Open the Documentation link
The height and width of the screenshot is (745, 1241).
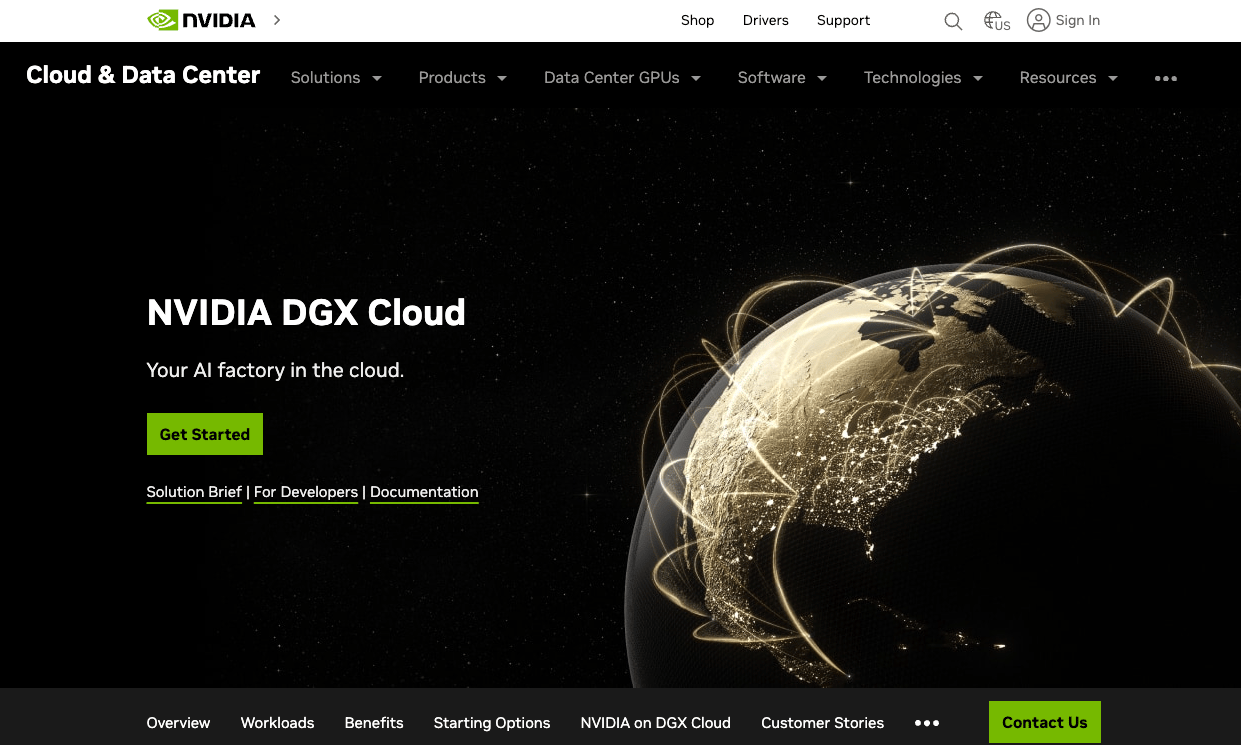(424, 492)
